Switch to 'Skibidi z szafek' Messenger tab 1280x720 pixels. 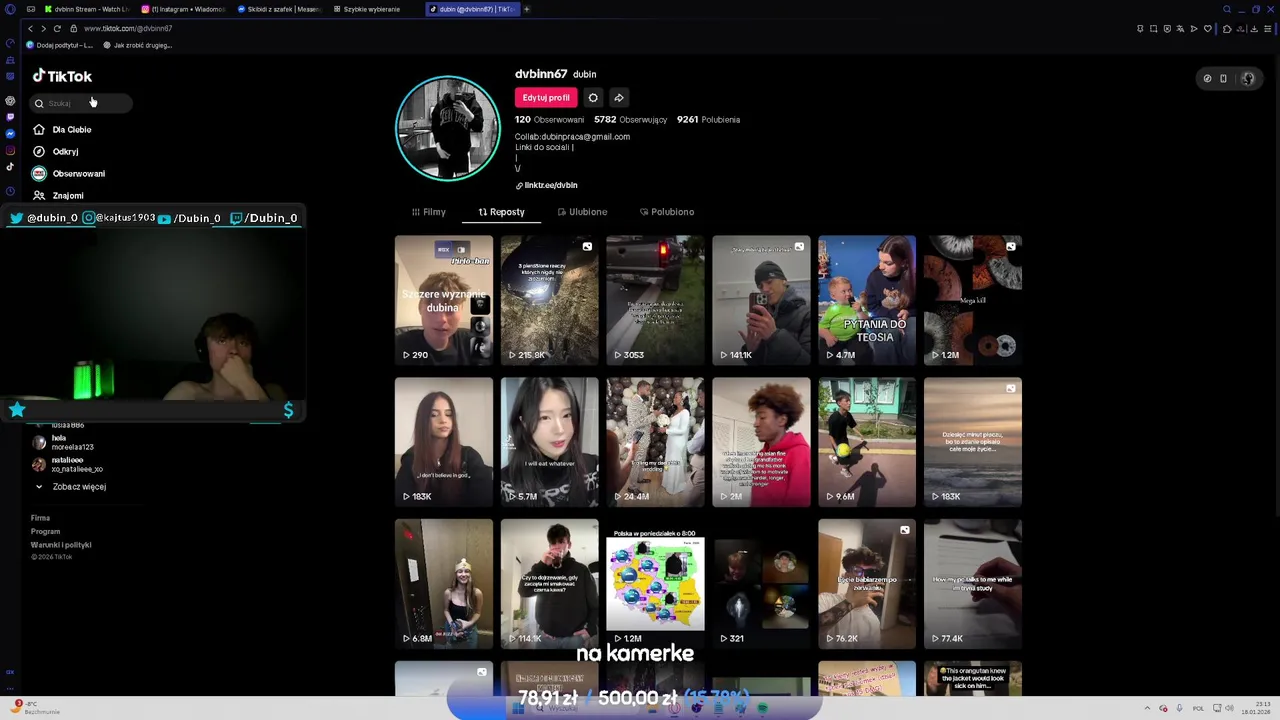279,9
